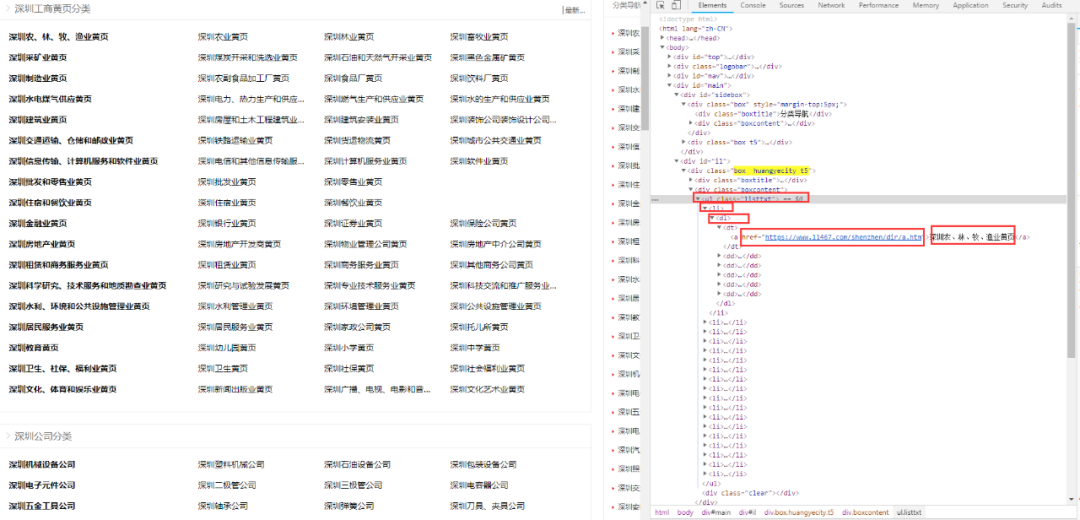Select div#main in the breadcrumb bar

click(716, 512)
